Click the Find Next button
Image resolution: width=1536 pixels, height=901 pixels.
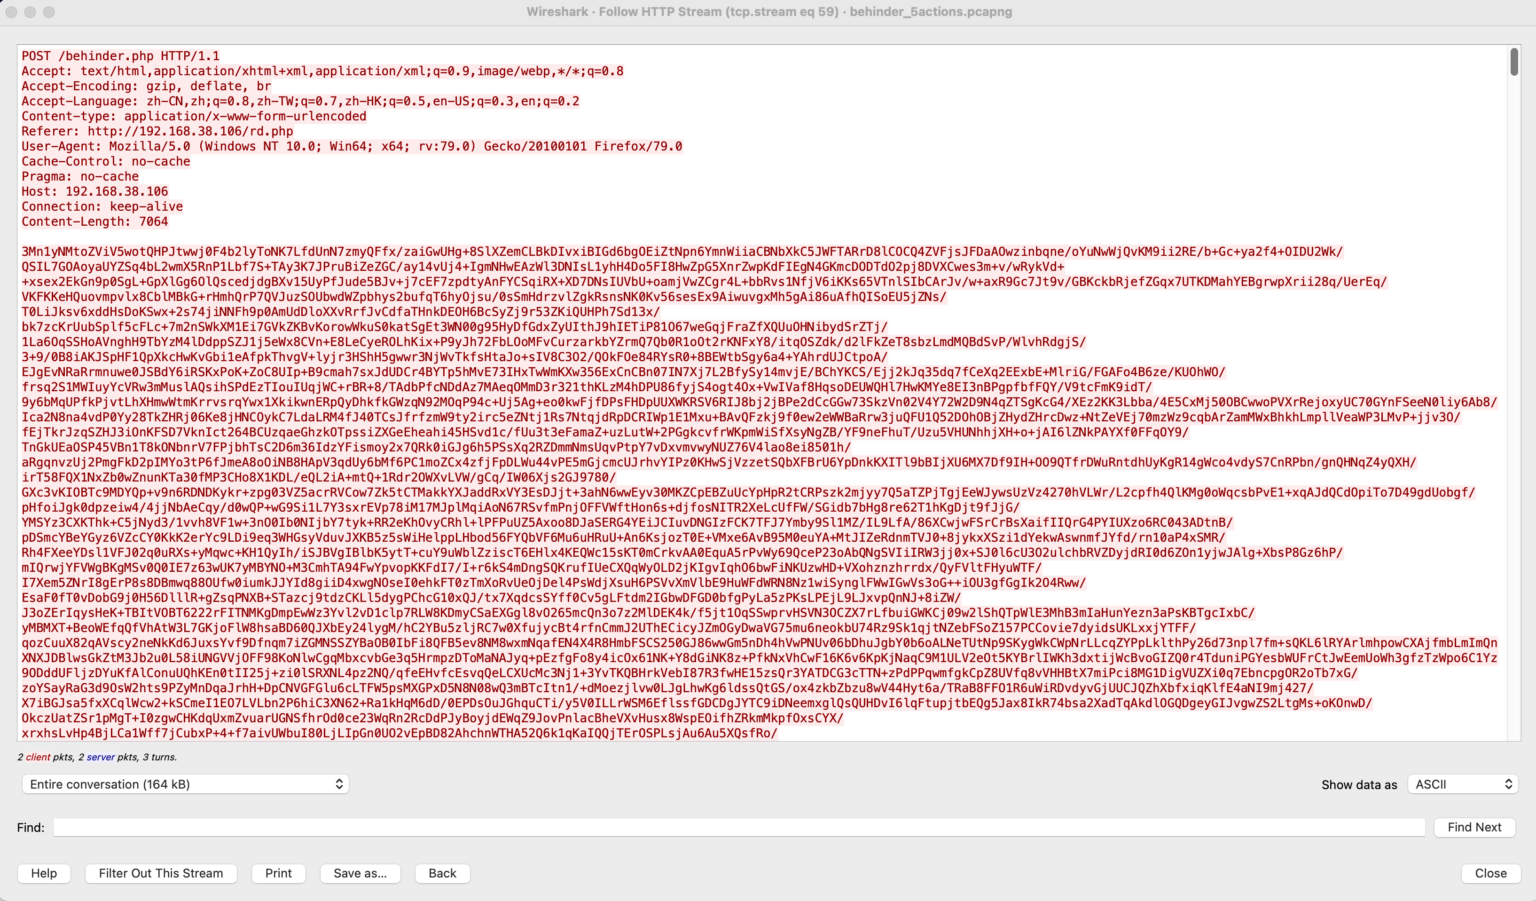(x=1475, y=827)
